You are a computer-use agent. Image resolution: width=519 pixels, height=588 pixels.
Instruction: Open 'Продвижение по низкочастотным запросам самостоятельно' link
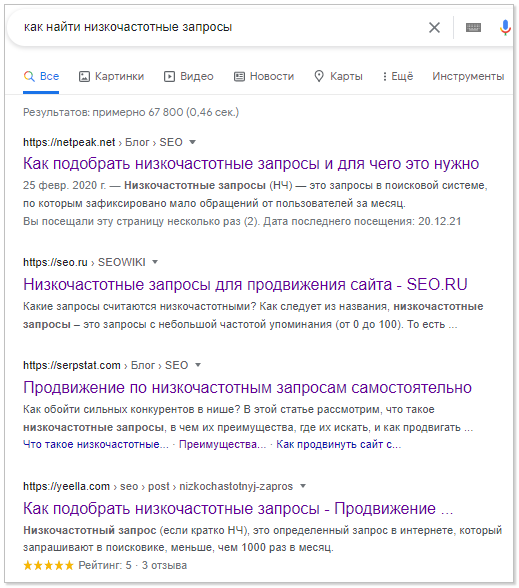(248, 388)
